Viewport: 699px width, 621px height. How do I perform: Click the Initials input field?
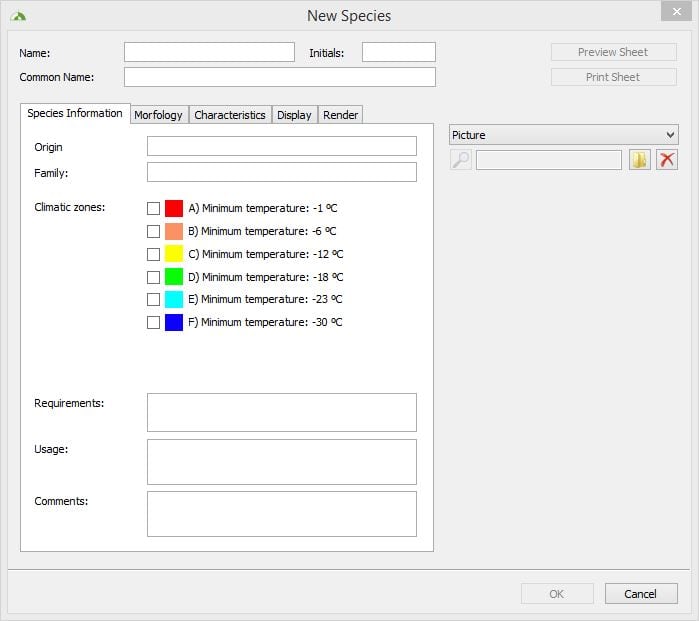399,52
